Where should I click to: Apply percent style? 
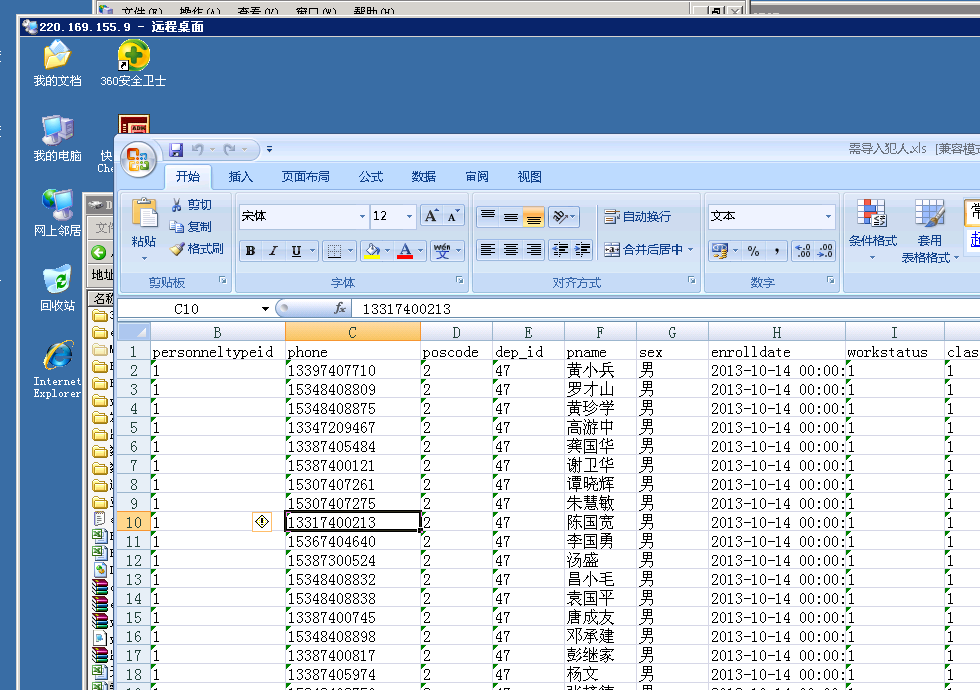[754, 251]
